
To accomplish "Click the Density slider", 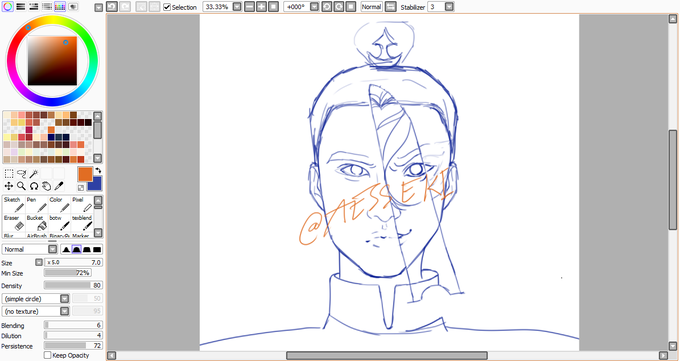I will pyautogui.click(x=73, y=286).
